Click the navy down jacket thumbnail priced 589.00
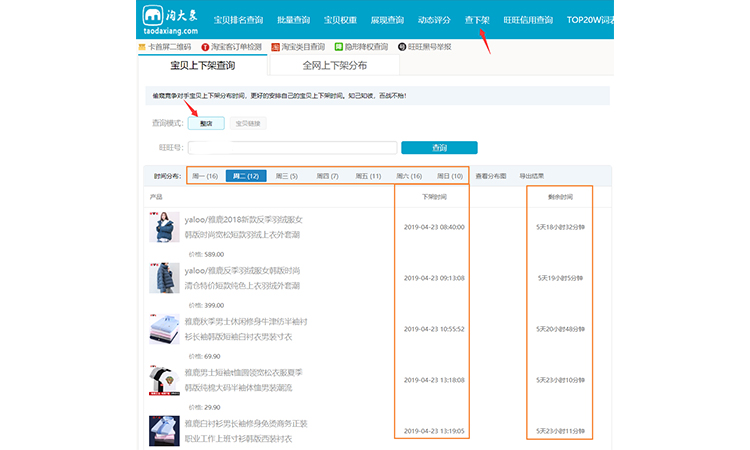 coord(164,227)
